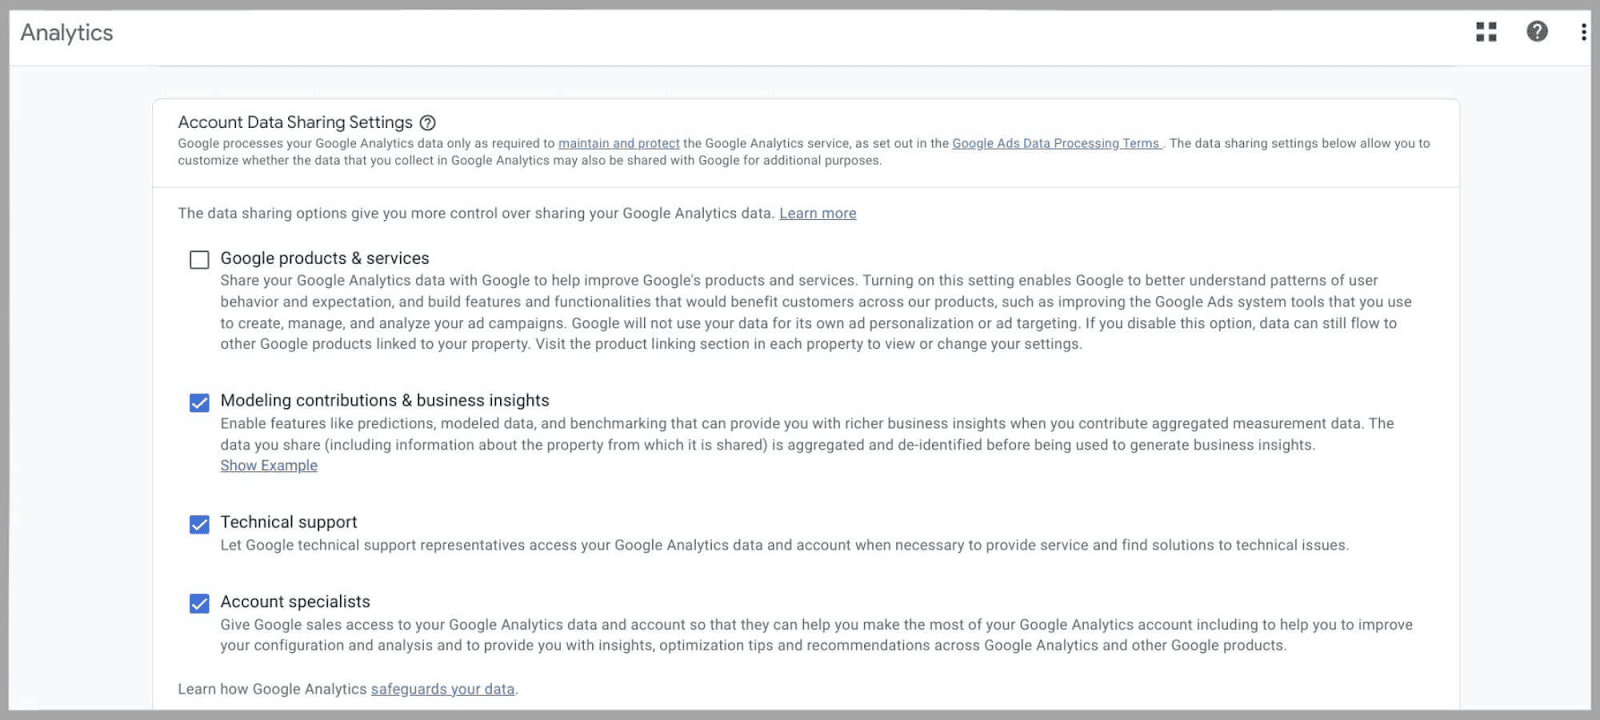The image size is (1600, 720).
Task: Click the Google products & services label
Action: point(324,258)
